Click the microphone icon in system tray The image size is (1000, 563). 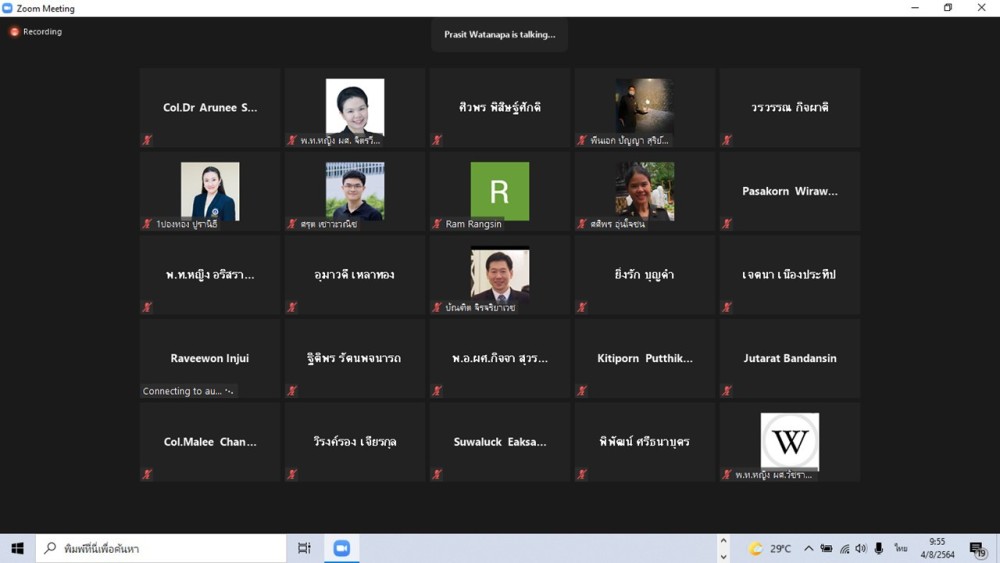879,549
